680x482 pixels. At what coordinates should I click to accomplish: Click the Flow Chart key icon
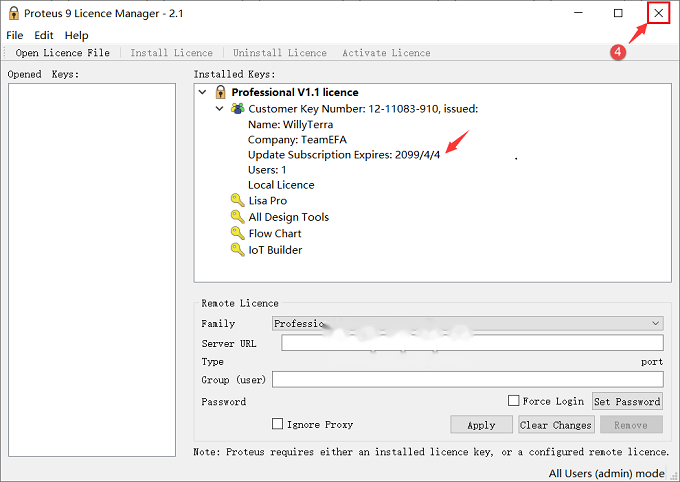pyautogui.click(x=237, y=233)
